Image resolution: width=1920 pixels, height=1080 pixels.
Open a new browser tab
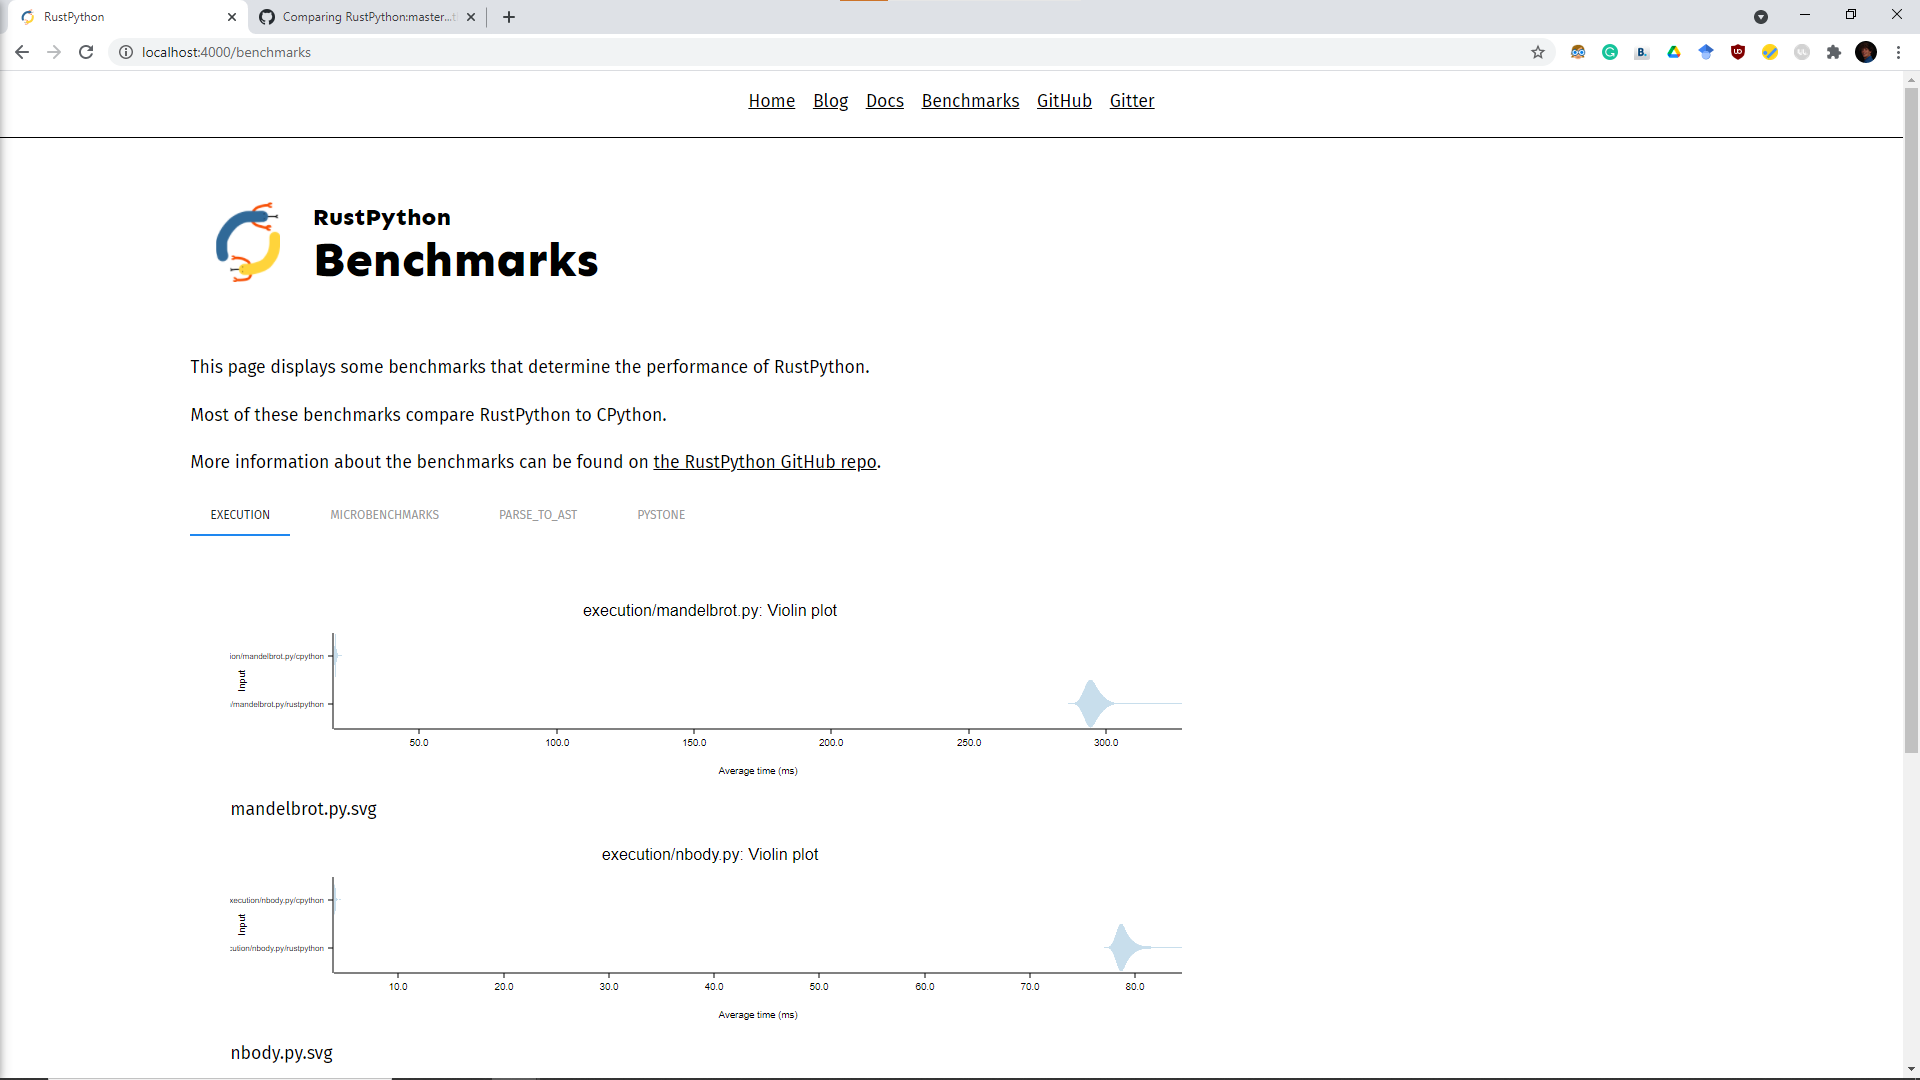point(509,17)
